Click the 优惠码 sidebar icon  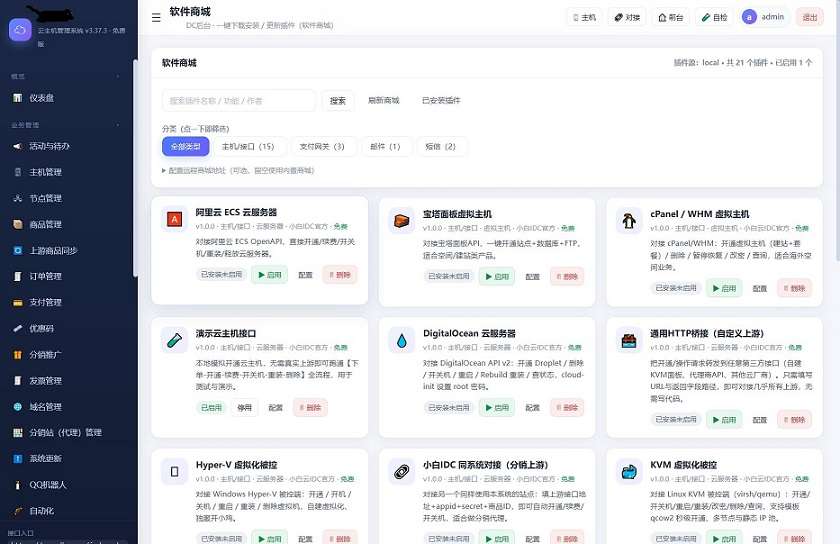tap(18, 329)
